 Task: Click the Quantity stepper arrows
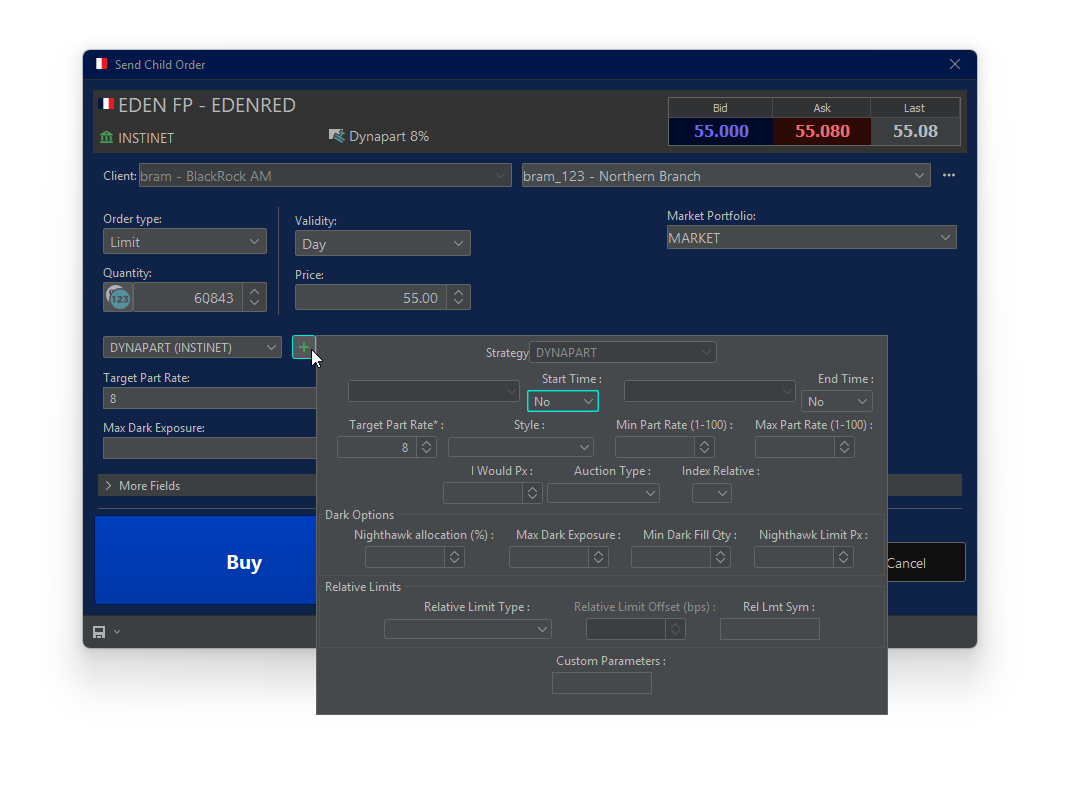pos(255,298)
